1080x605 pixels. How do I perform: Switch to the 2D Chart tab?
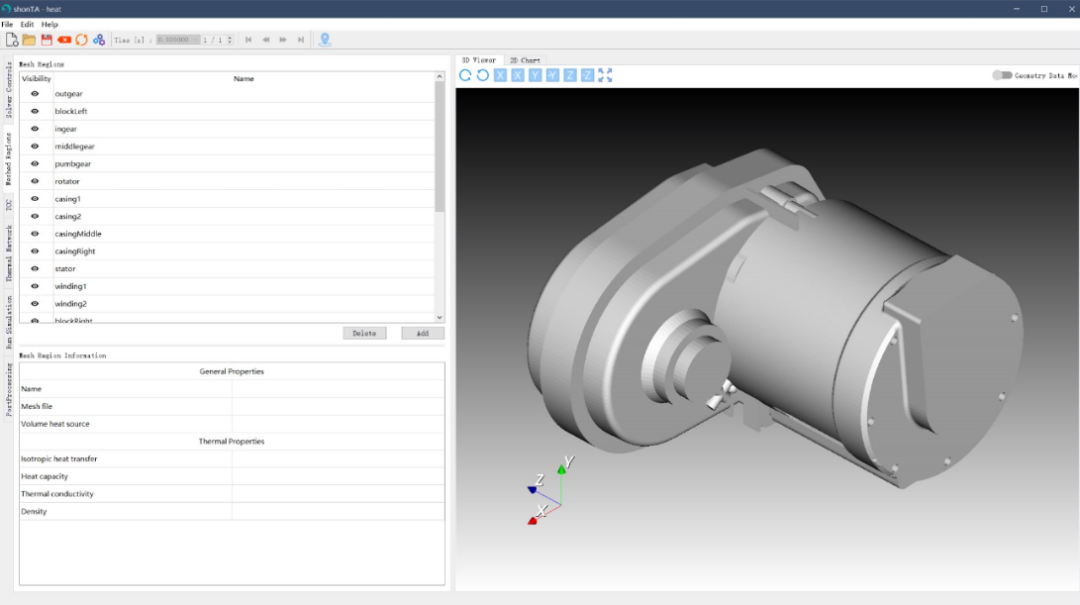coord(524,60)
